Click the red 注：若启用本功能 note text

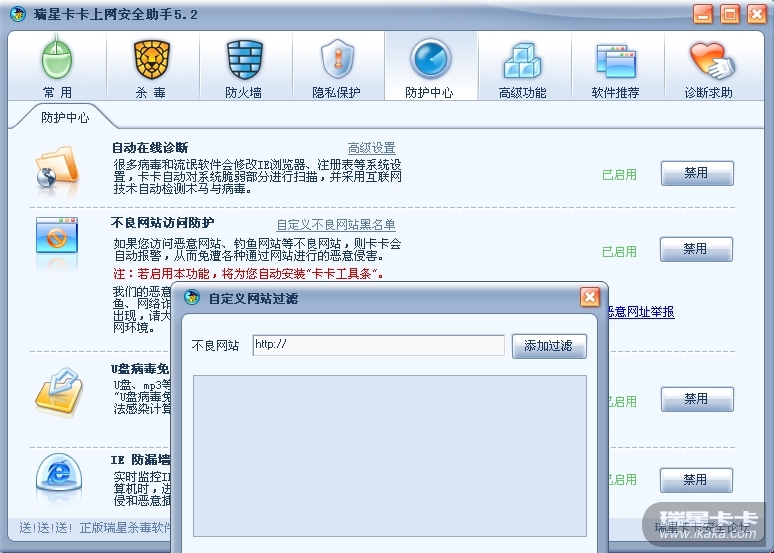coord(249,274)
